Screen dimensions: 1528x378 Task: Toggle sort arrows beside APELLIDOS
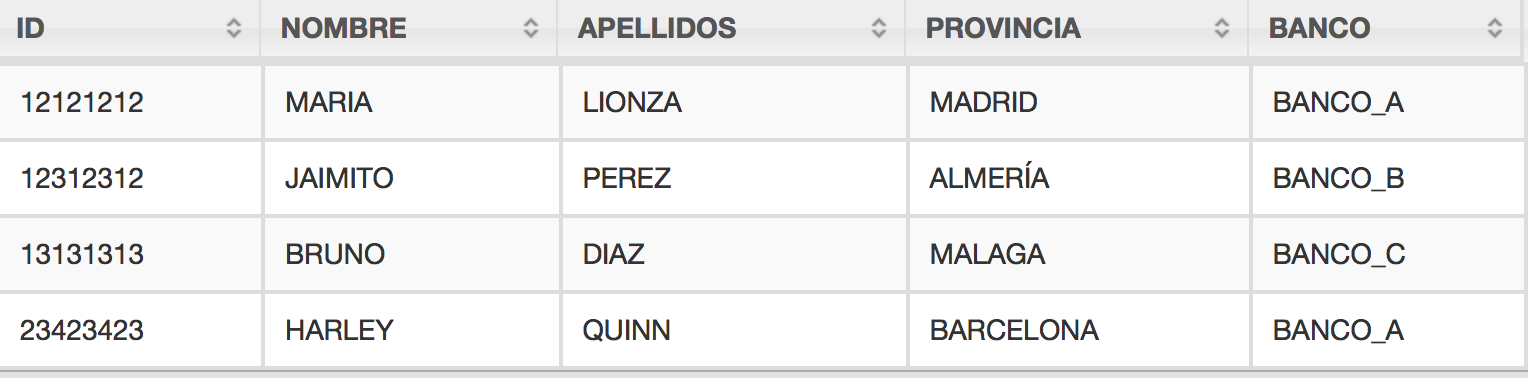[879, 28]
